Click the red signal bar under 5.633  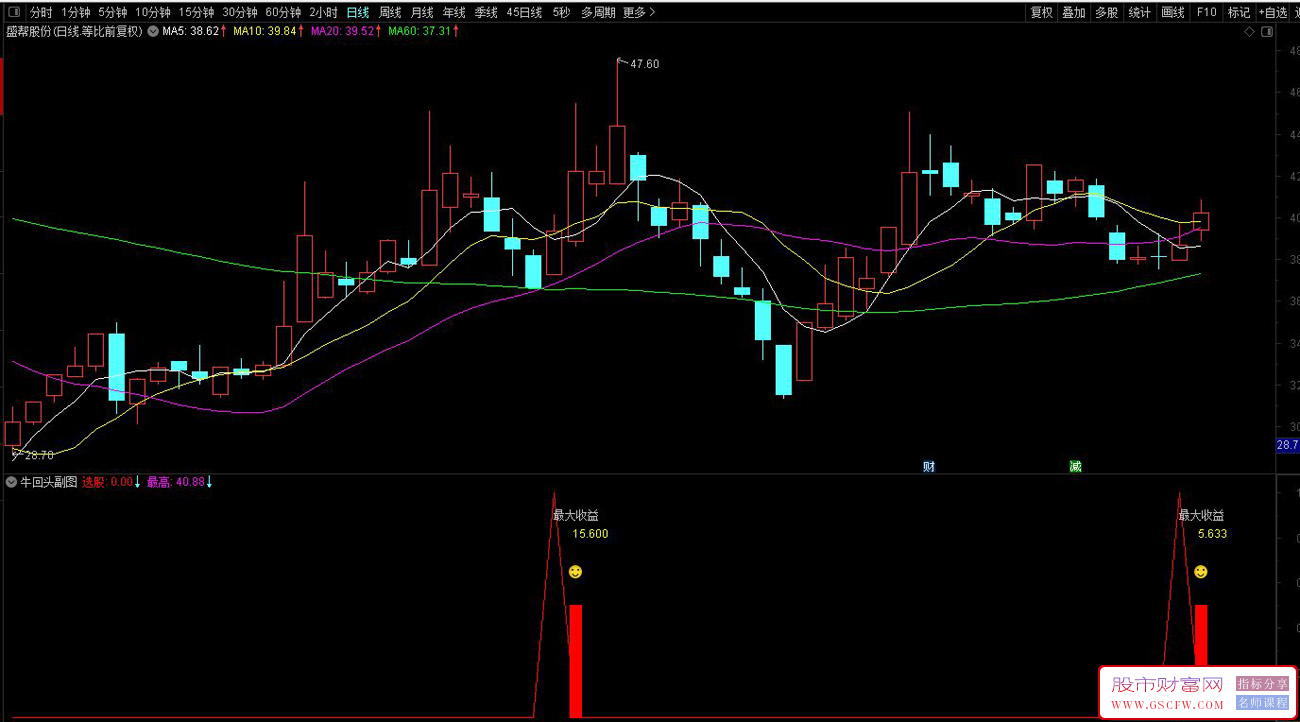(1201, 635)
